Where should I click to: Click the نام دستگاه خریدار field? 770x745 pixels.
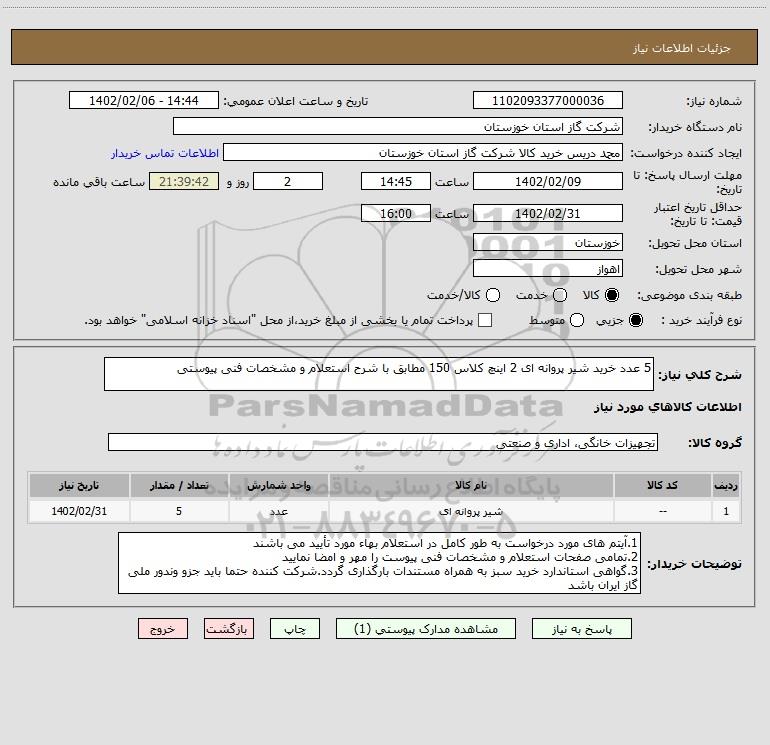coord(398,126)
